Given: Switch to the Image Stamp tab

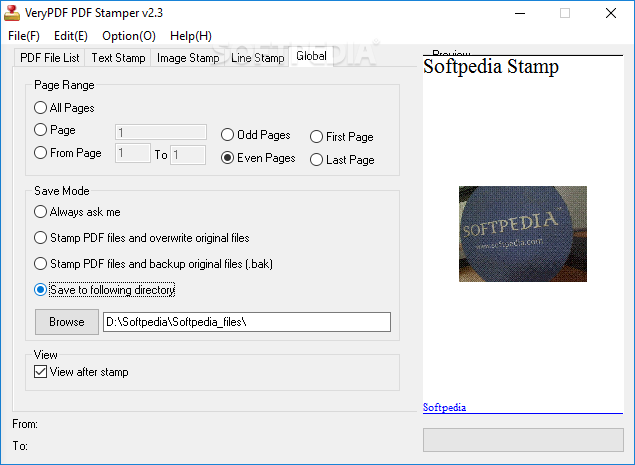Looking at the screenshot, I should click(x=188, y=58).
